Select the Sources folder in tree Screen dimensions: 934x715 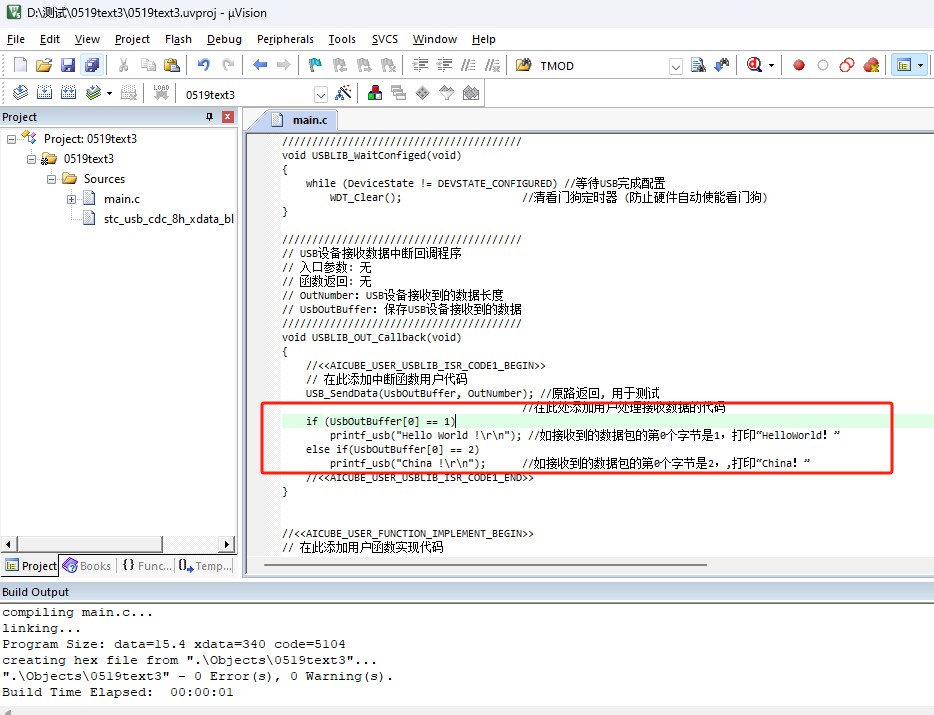tap(104, 179)
